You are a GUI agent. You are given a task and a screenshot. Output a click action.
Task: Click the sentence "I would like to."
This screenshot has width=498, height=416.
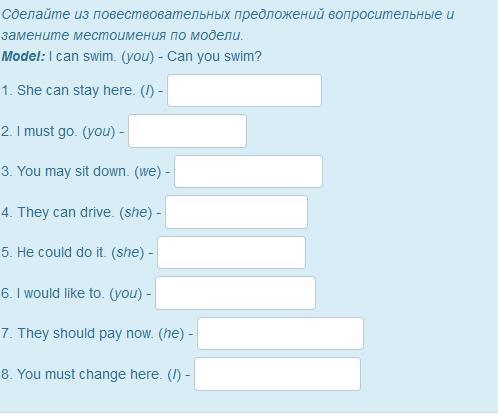pos(60,293)
